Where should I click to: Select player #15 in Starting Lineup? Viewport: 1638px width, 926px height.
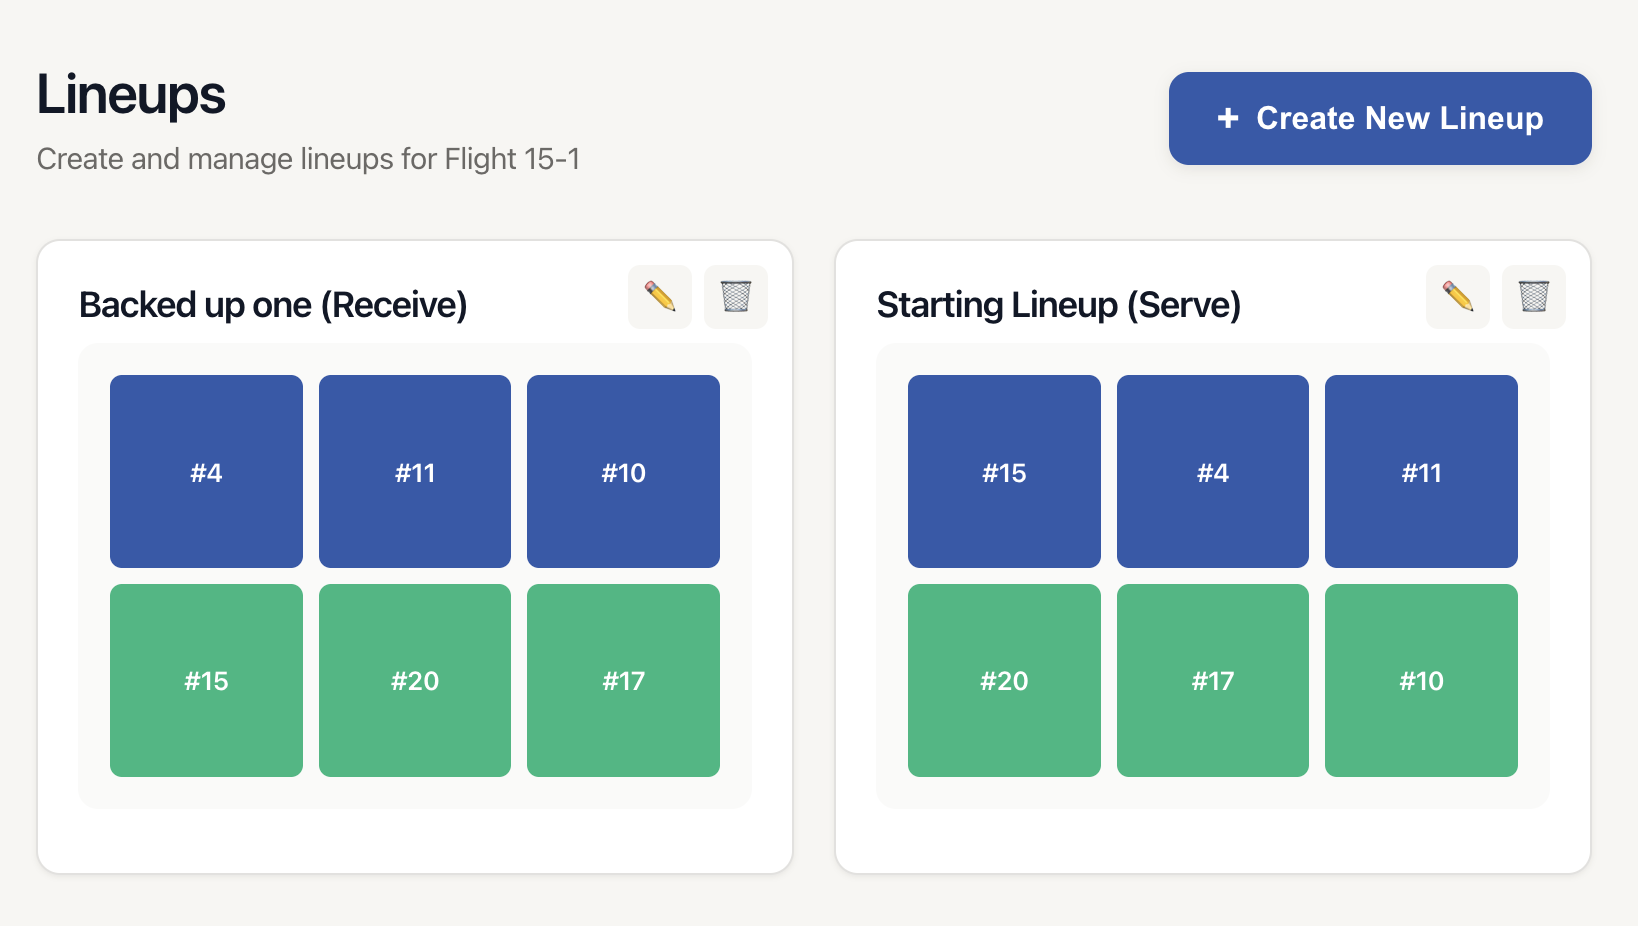tap(1004, 471)
